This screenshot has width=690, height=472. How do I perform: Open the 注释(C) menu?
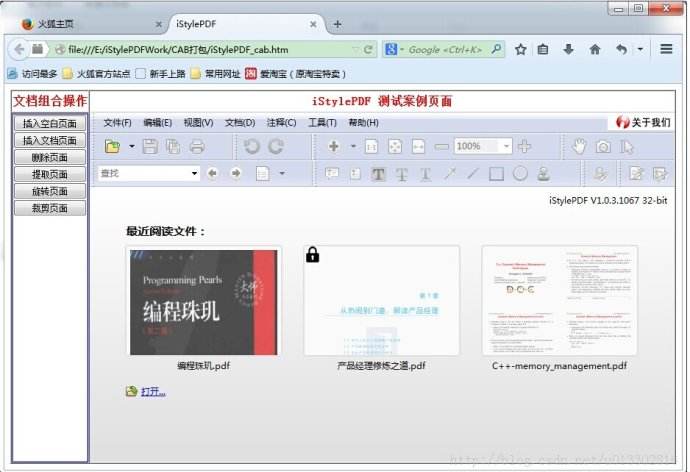tap(281, 123)
